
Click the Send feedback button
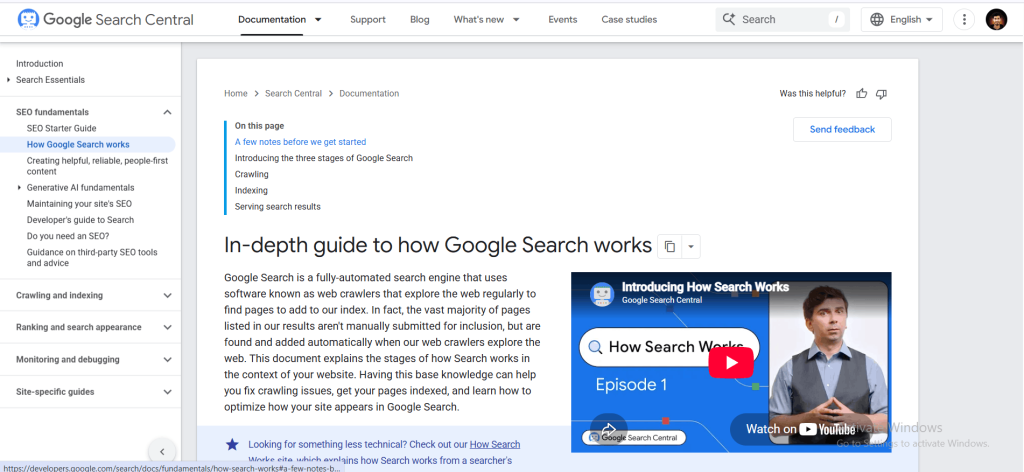click(842, 129)
